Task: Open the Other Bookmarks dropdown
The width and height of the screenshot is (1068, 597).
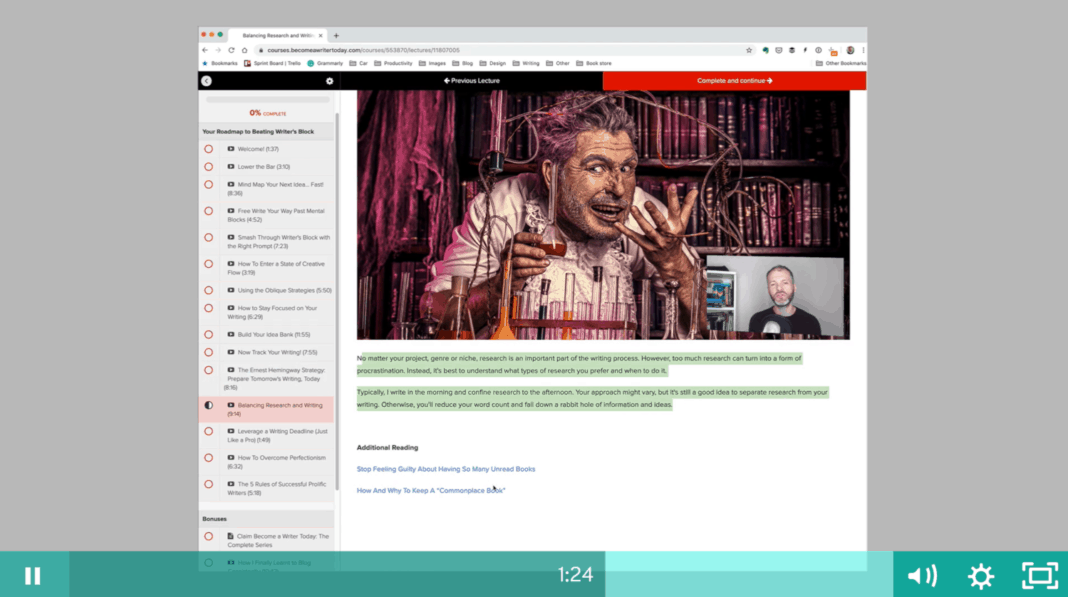Action: point(840,62)
